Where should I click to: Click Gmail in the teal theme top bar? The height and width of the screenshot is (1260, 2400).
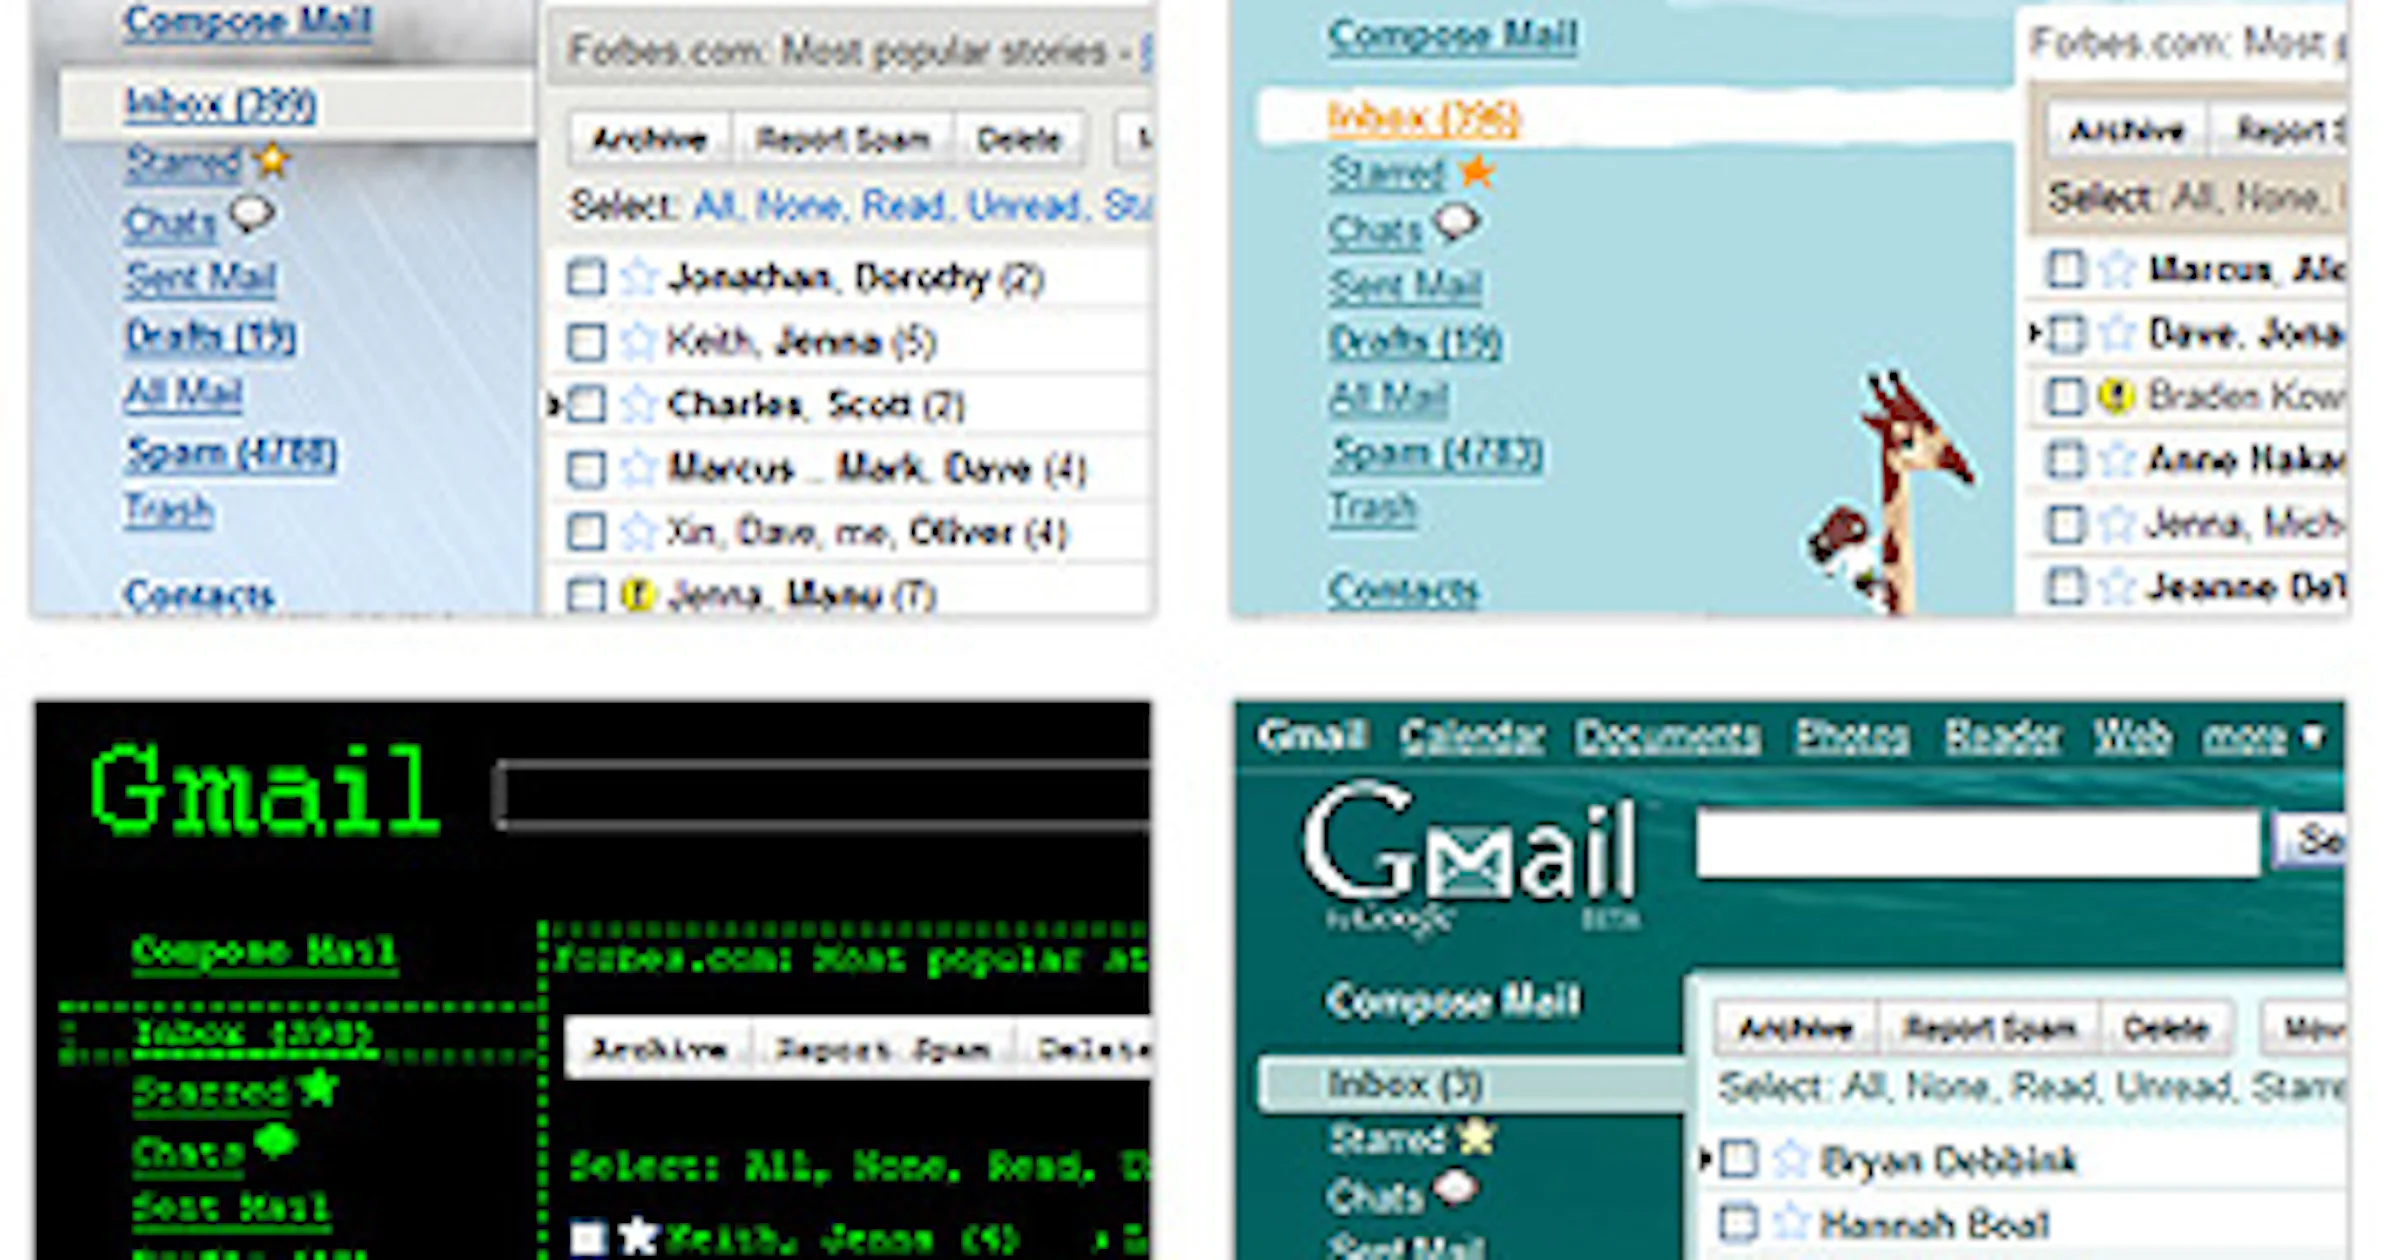click(1312, 737)
